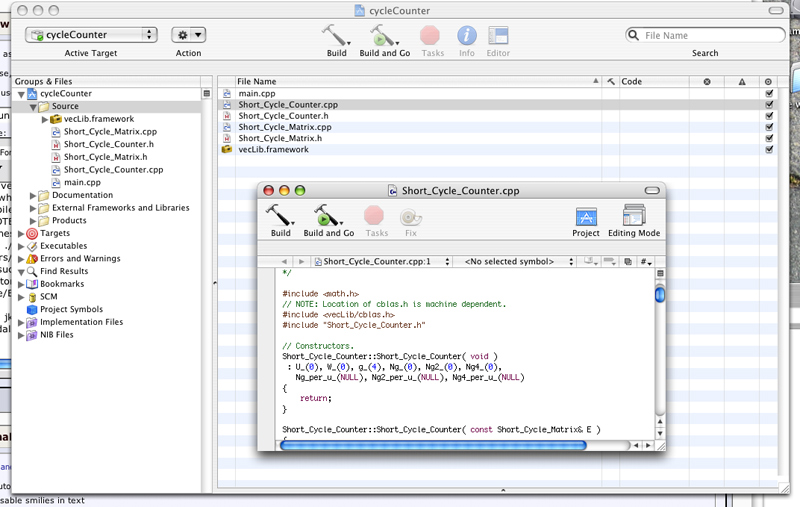Open the No selected symbol popup

(x=514, y=262)
